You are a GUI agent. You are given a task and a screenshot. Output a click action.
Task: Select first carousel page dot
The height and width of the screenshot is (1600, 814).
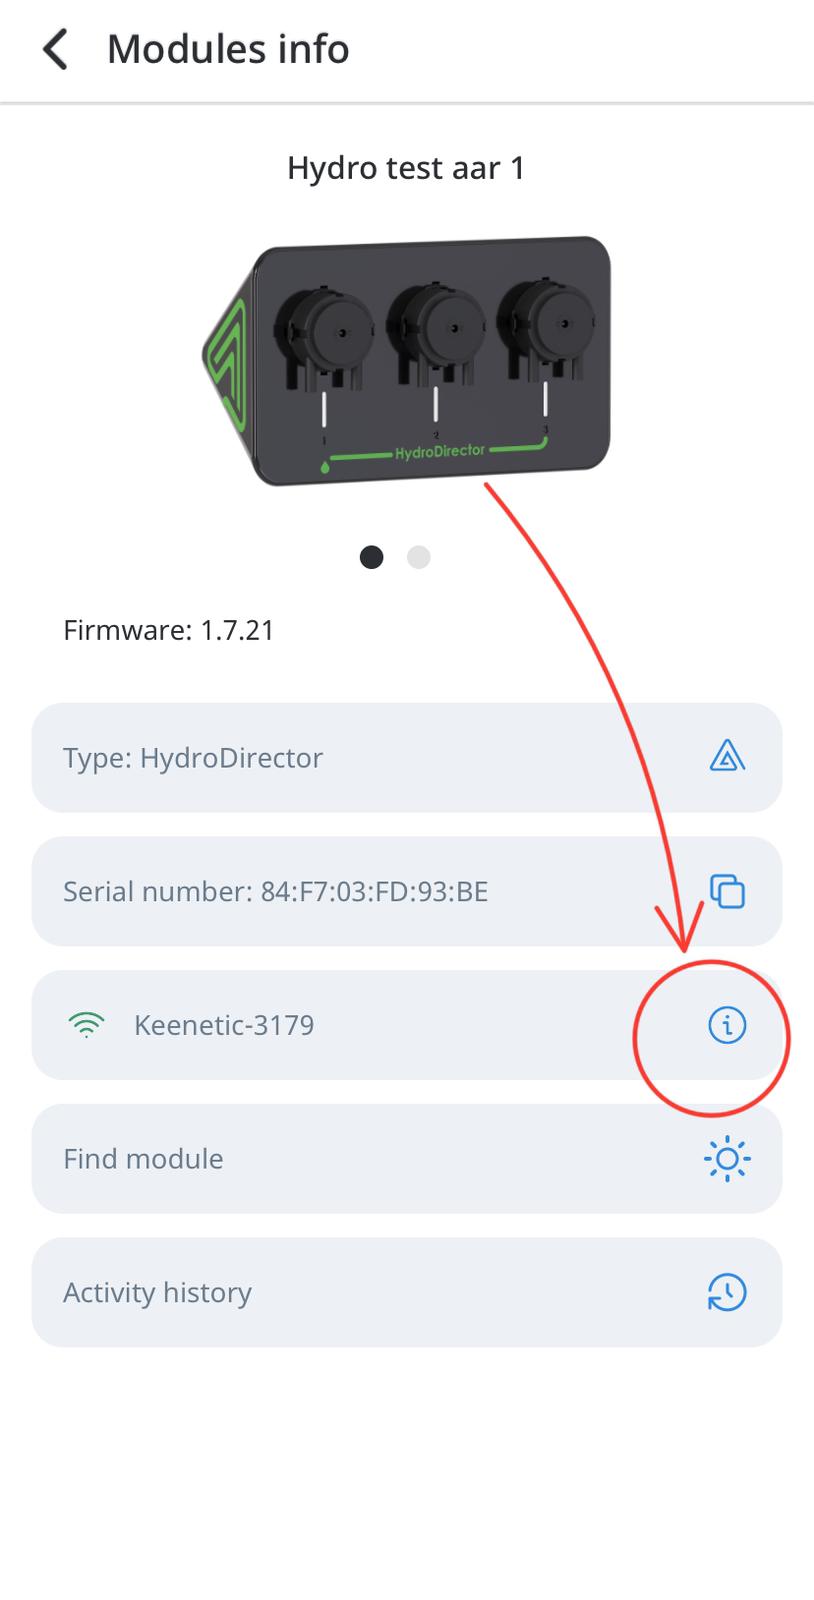tap(371, 557)
